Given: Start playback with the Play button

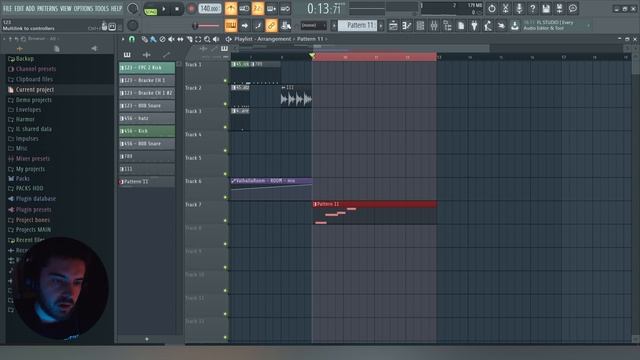Looking at the screenshot, I should 164,9.
